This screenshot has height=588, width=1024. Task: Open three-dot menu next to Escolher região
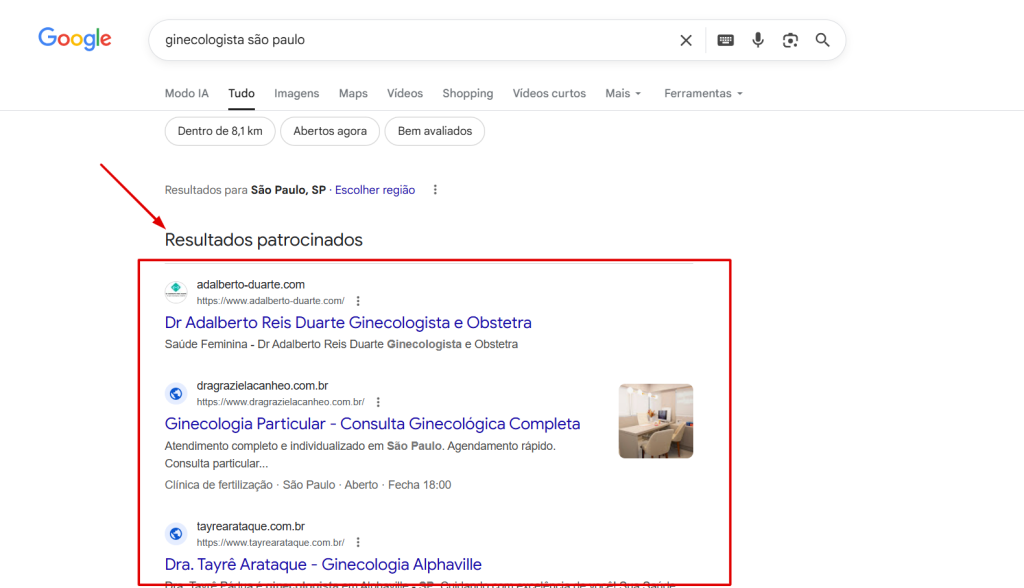[435, 190]
